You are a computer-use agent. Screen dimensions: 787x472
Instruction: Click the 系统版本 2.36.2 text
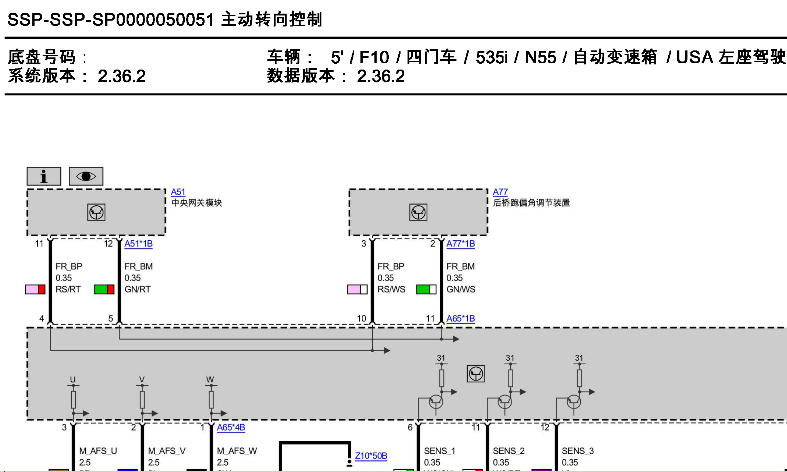[x=76, y=76]
